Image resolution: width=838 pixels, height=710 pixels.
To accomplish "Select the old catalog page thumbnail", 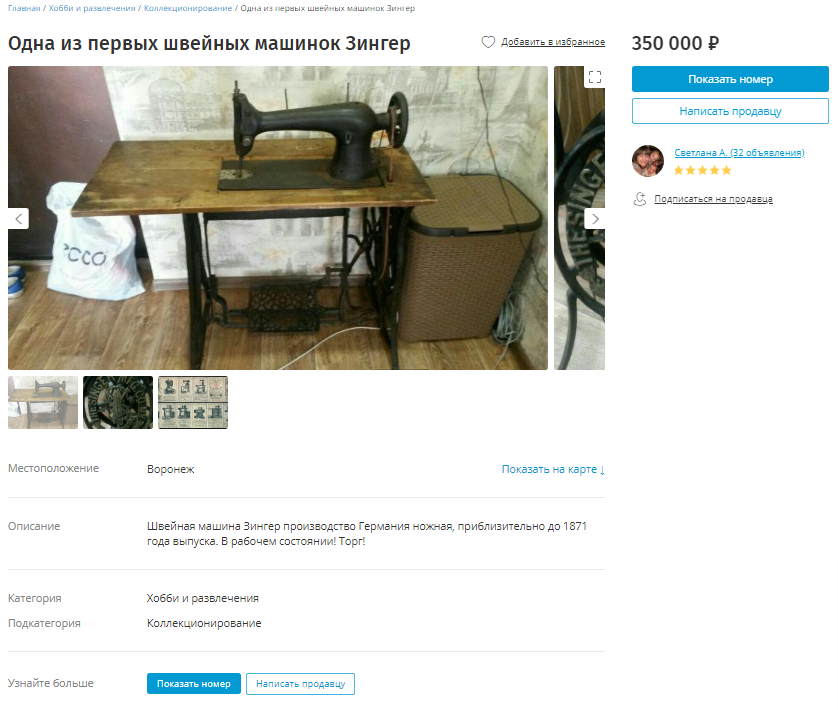I will [193, 403].
